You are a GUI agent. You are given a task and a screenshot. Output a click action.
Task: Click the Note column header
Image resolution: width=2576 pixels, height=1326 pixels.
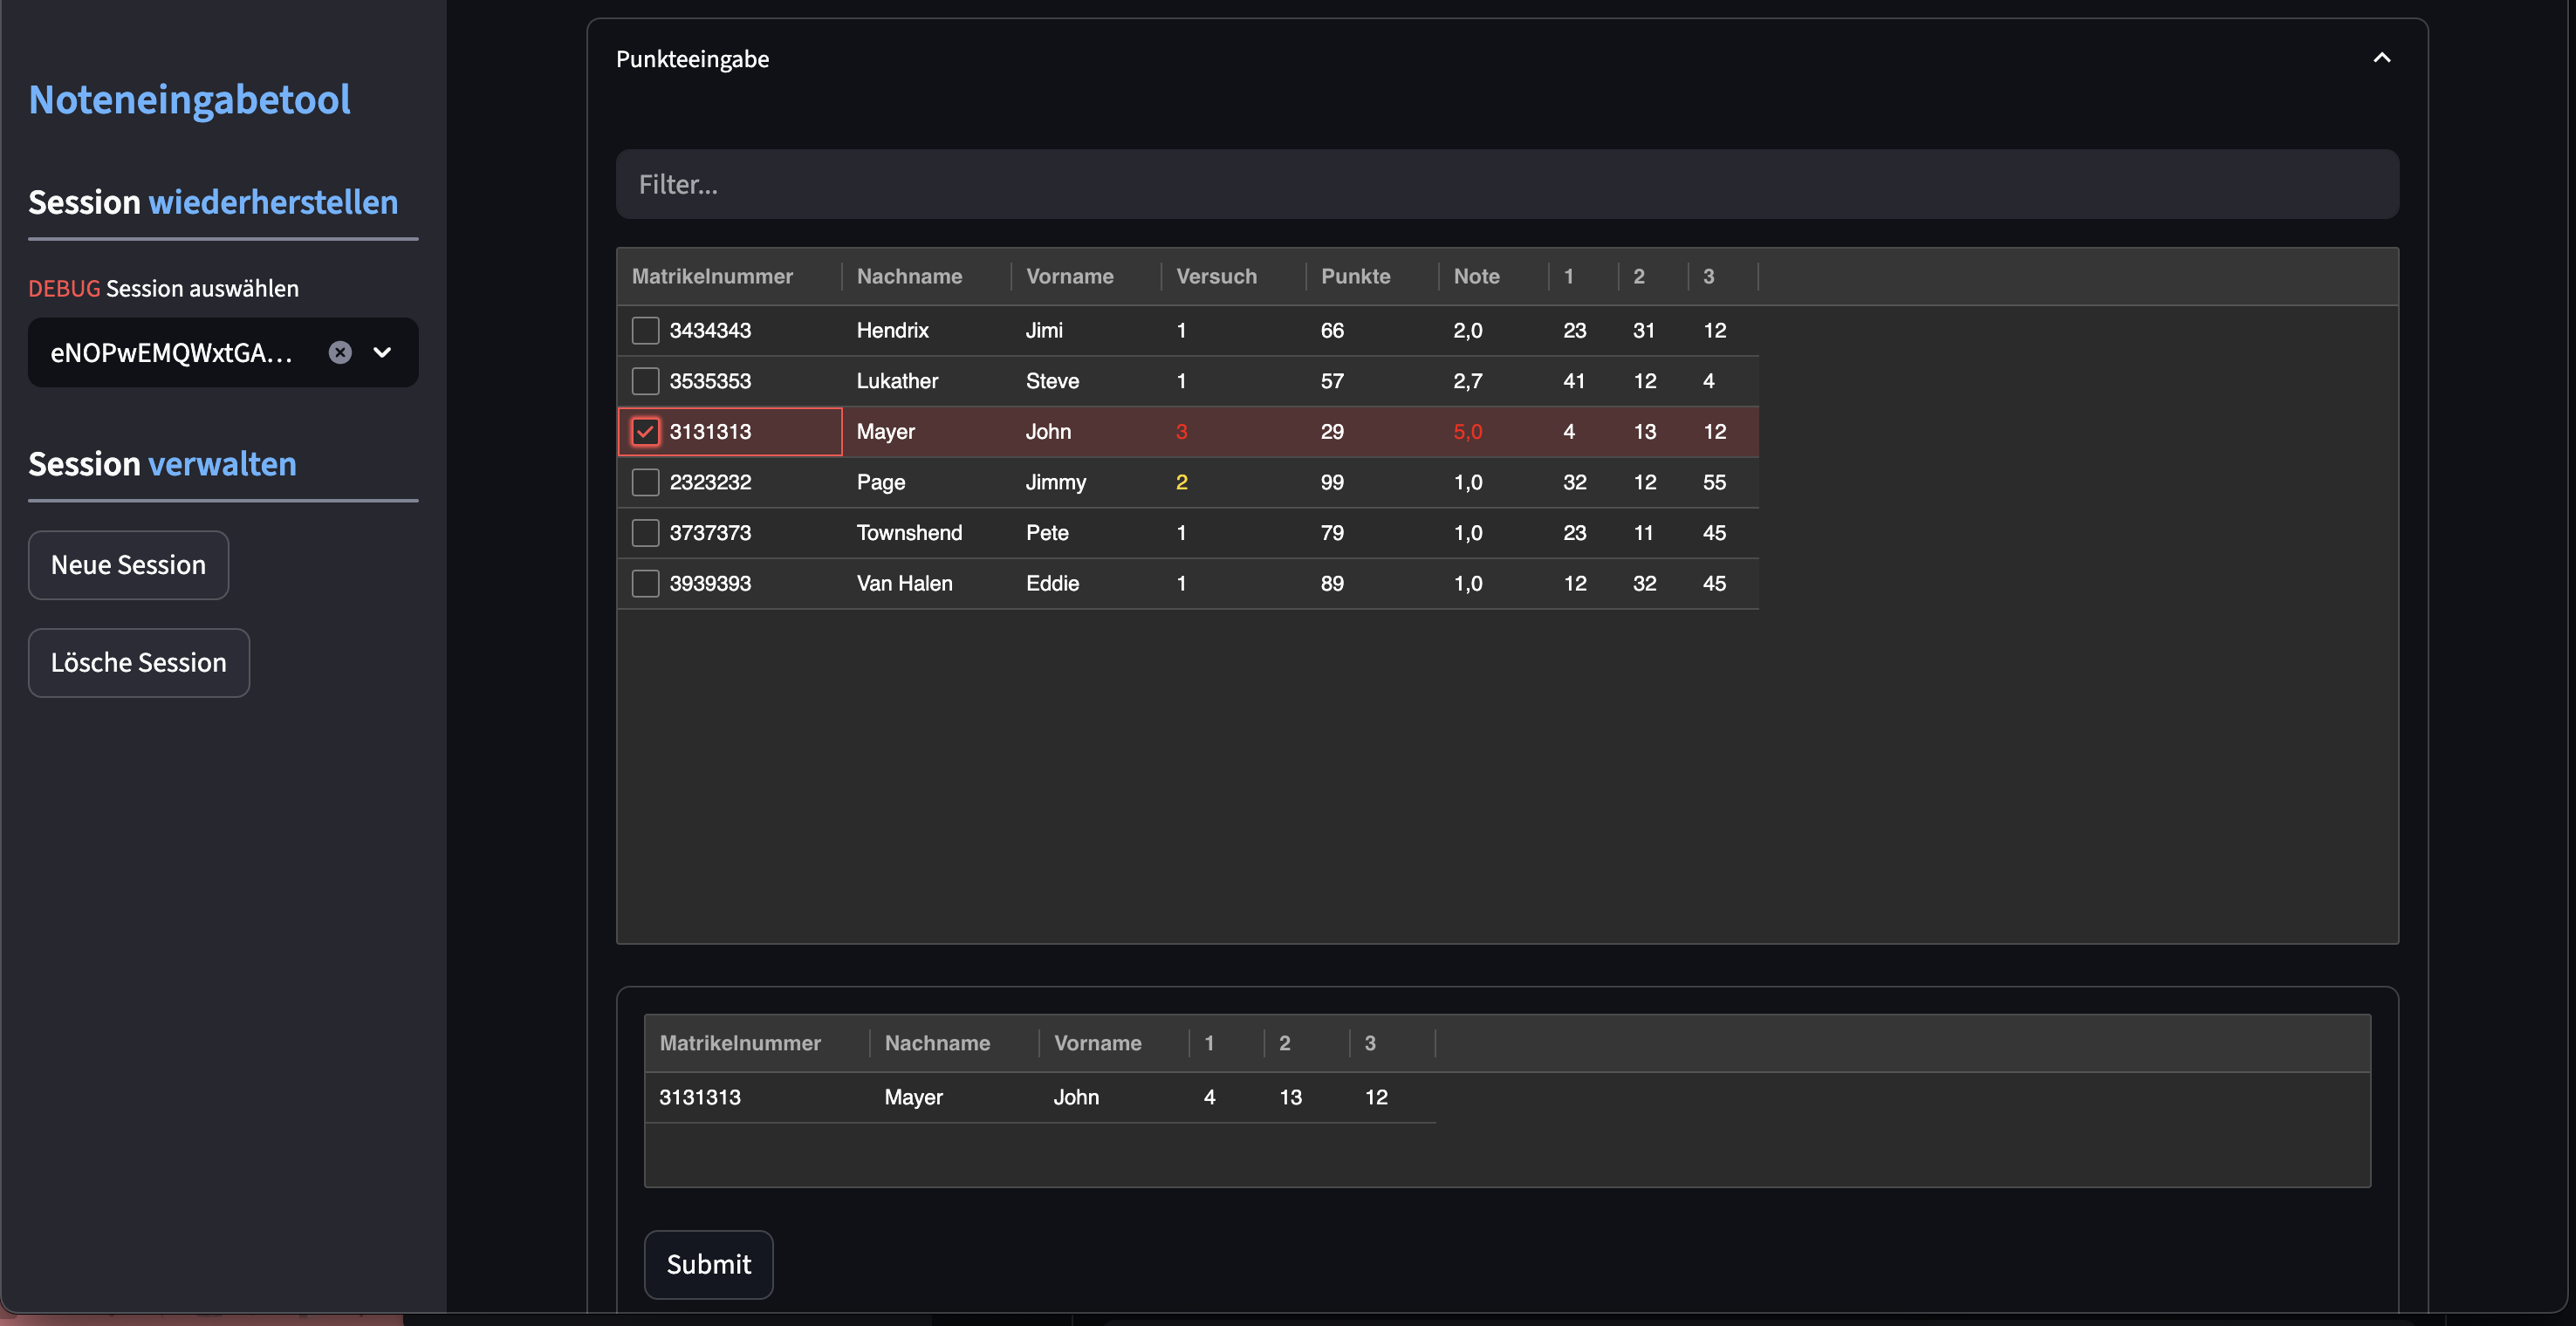pos(1476,276)
